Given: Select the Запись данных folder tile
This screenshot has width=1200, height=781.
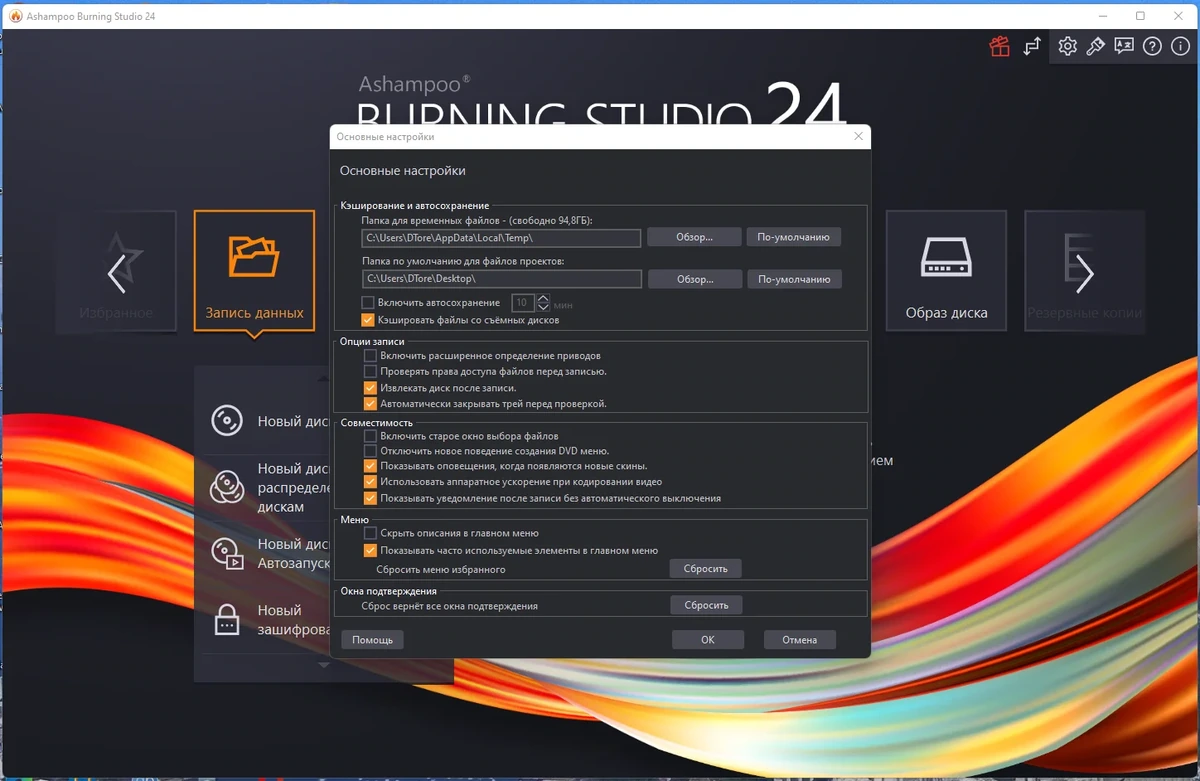Looking at the screenshot, I should (x=254, y=271).
